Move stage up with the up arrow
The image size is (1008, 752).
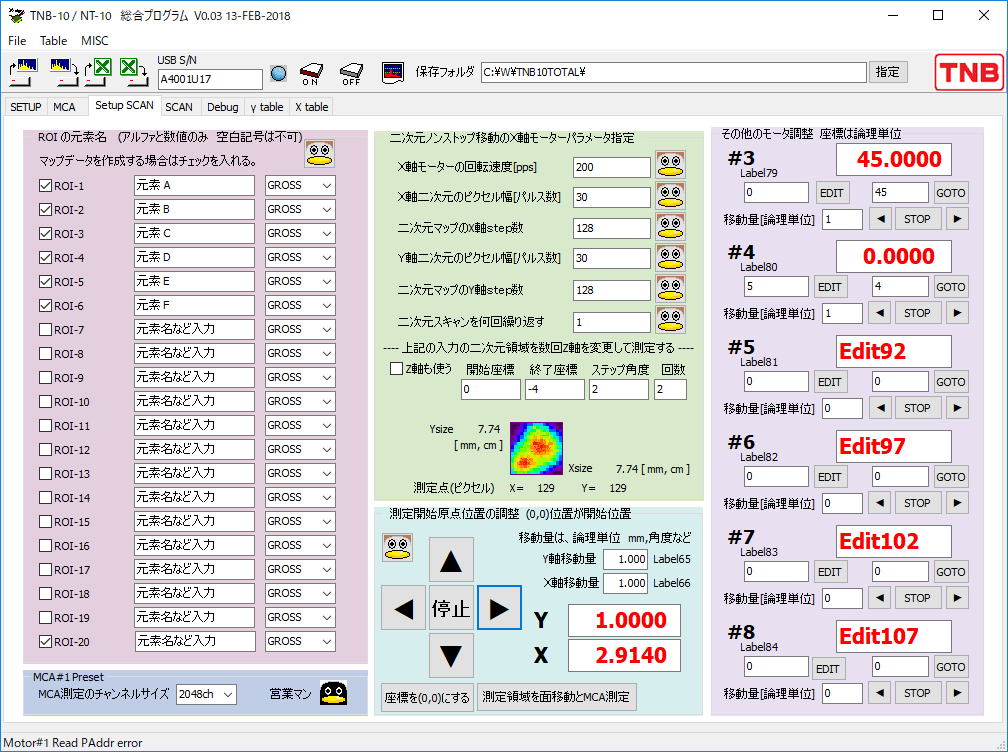click(x=451, y=560)
